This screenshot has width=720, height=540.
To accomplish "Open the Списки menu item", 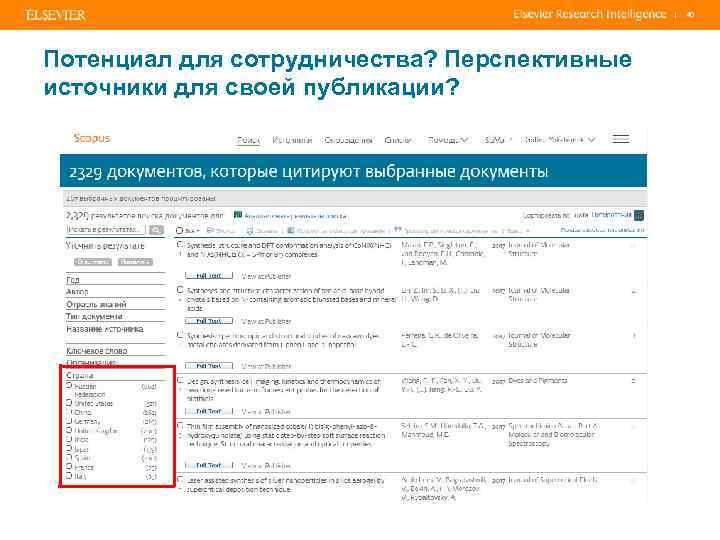I will click(398, 140).
